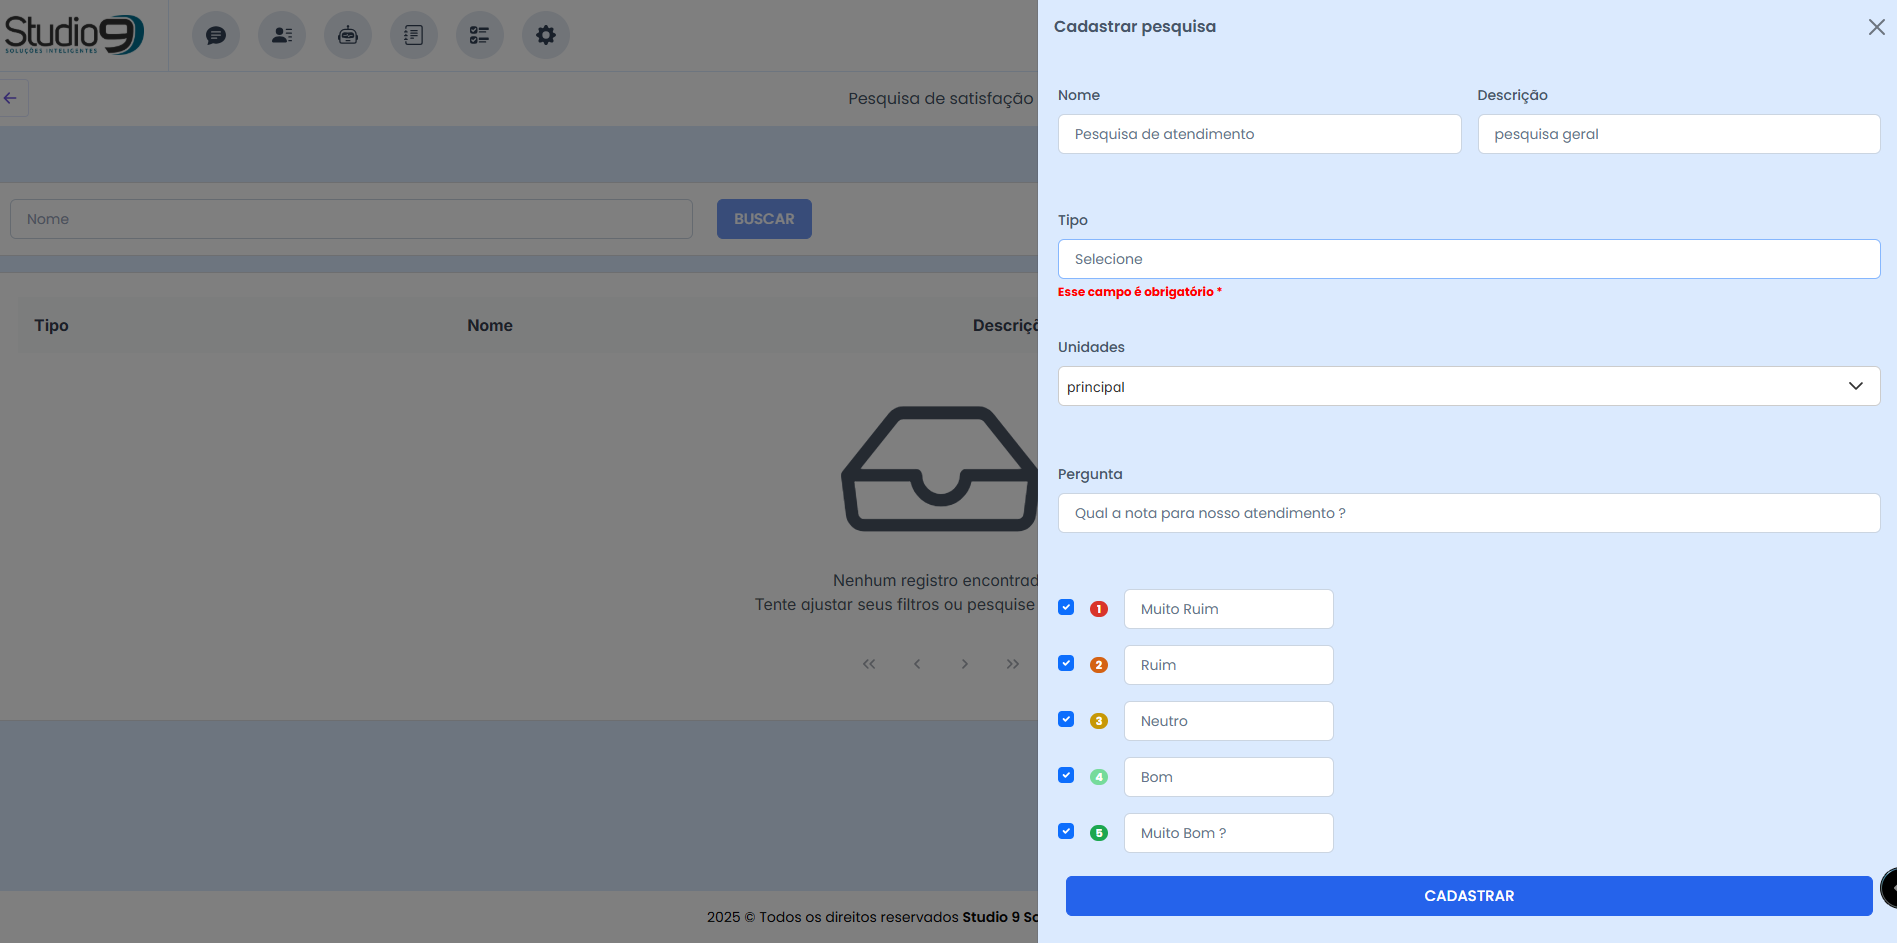This screenshot has height=943, width=1897.
Task: Click the CADASTRAR button
Action: pyautogui.click(x=1468, y=896)
